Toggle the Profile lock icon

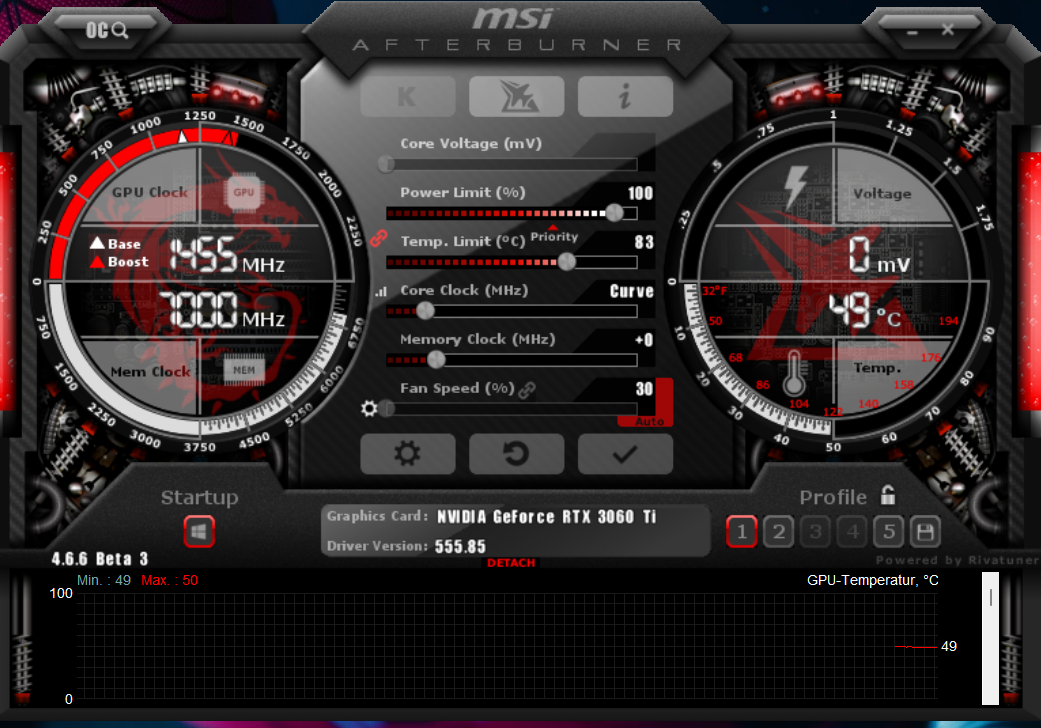click(888, 495)
